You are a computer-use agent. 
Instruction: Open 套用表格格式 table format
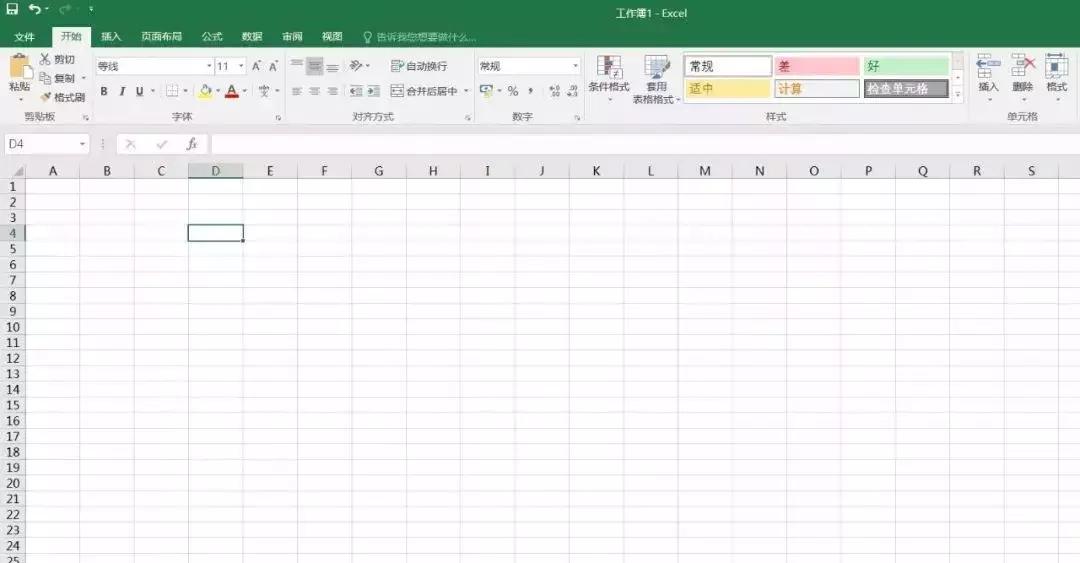pyautogui.click(x=656, y=79)
